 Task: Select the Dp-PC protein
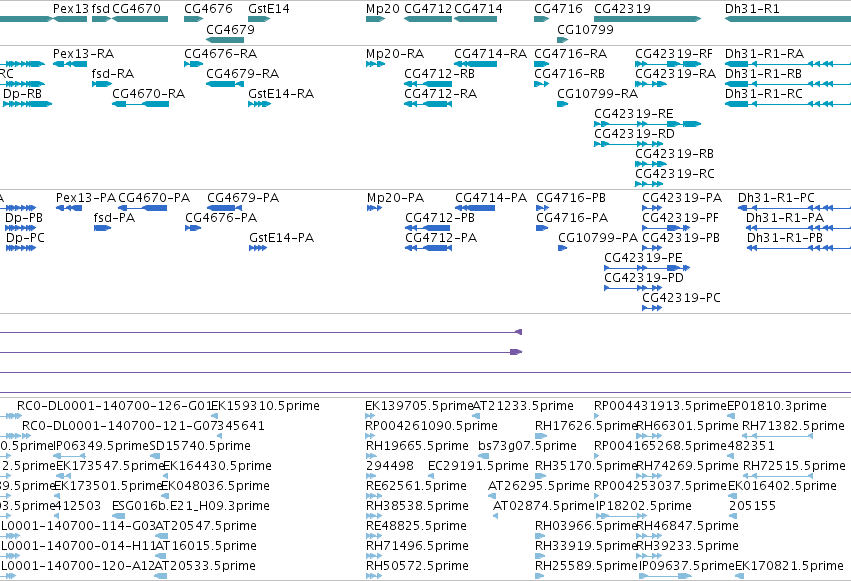pos(21,248)
